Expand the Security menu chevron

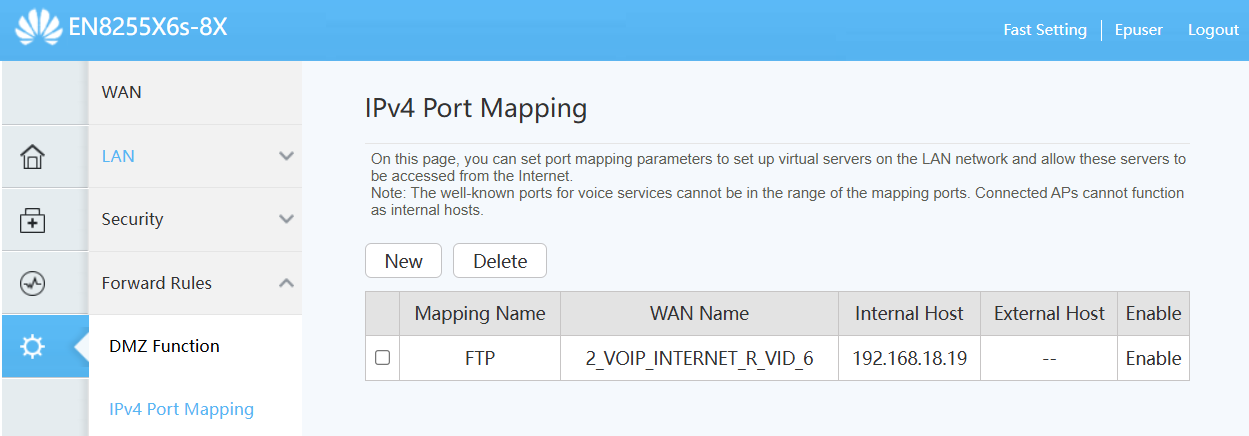(286, 219)
